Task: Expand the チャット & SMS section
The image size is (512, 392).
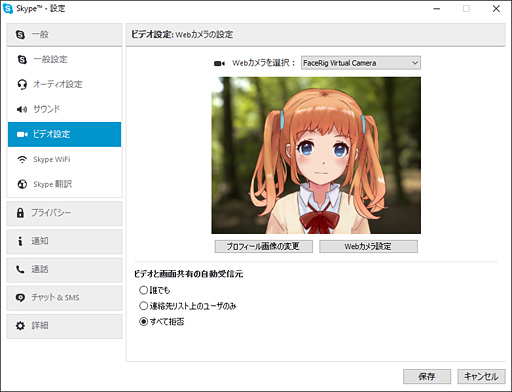Action: click(64, 298)
